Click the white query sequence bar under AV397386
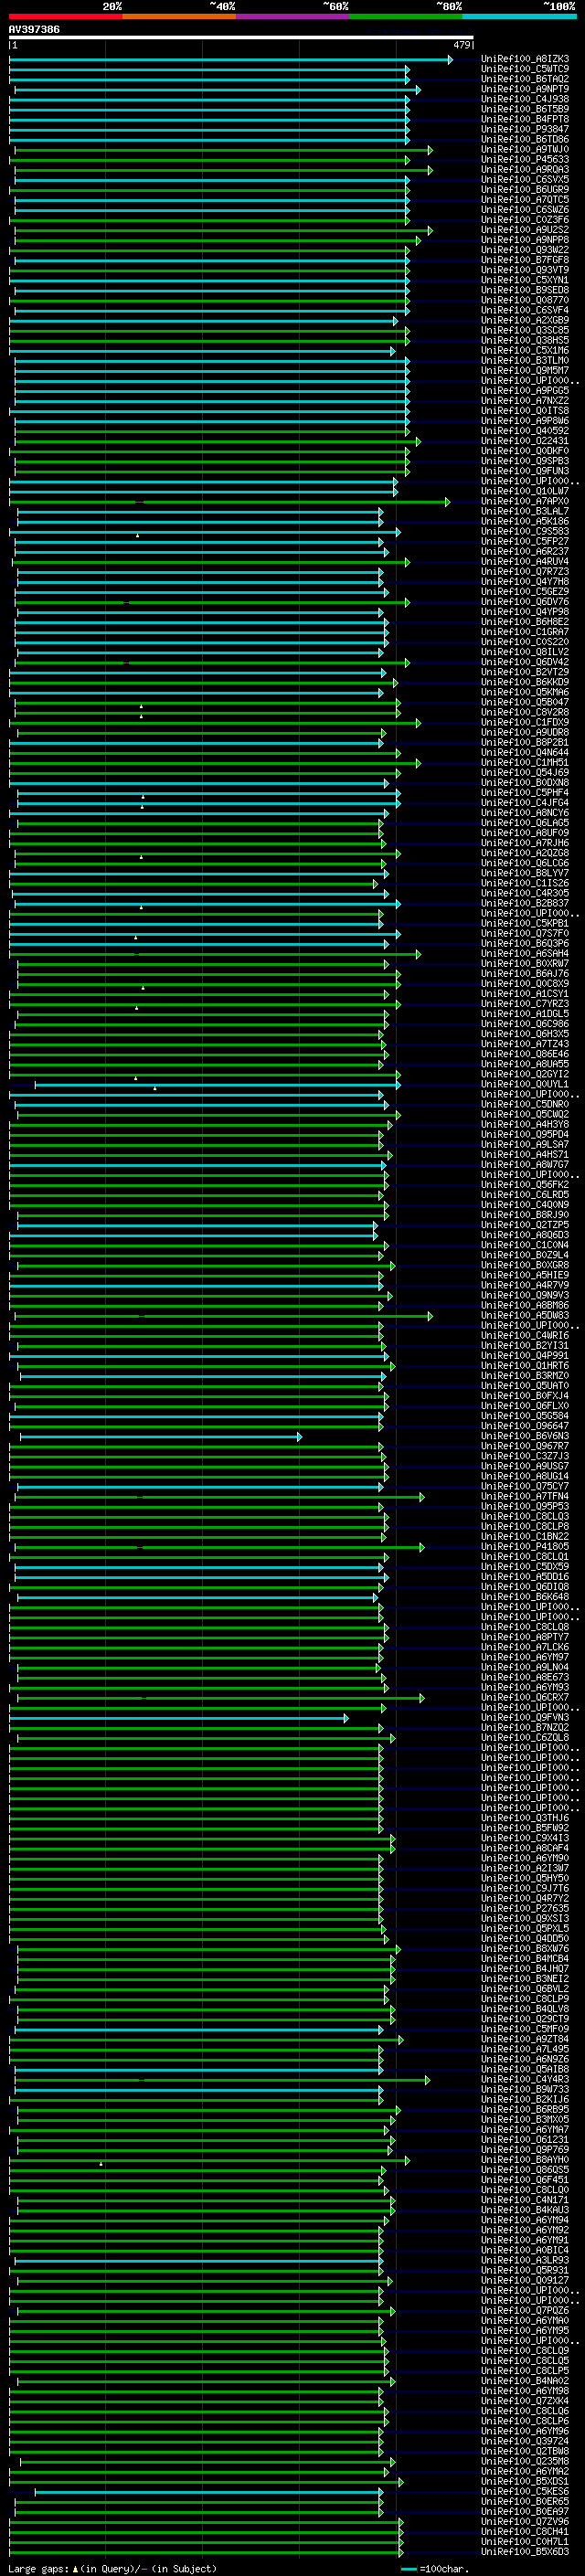585x2576 pixels. coord(241,38)
